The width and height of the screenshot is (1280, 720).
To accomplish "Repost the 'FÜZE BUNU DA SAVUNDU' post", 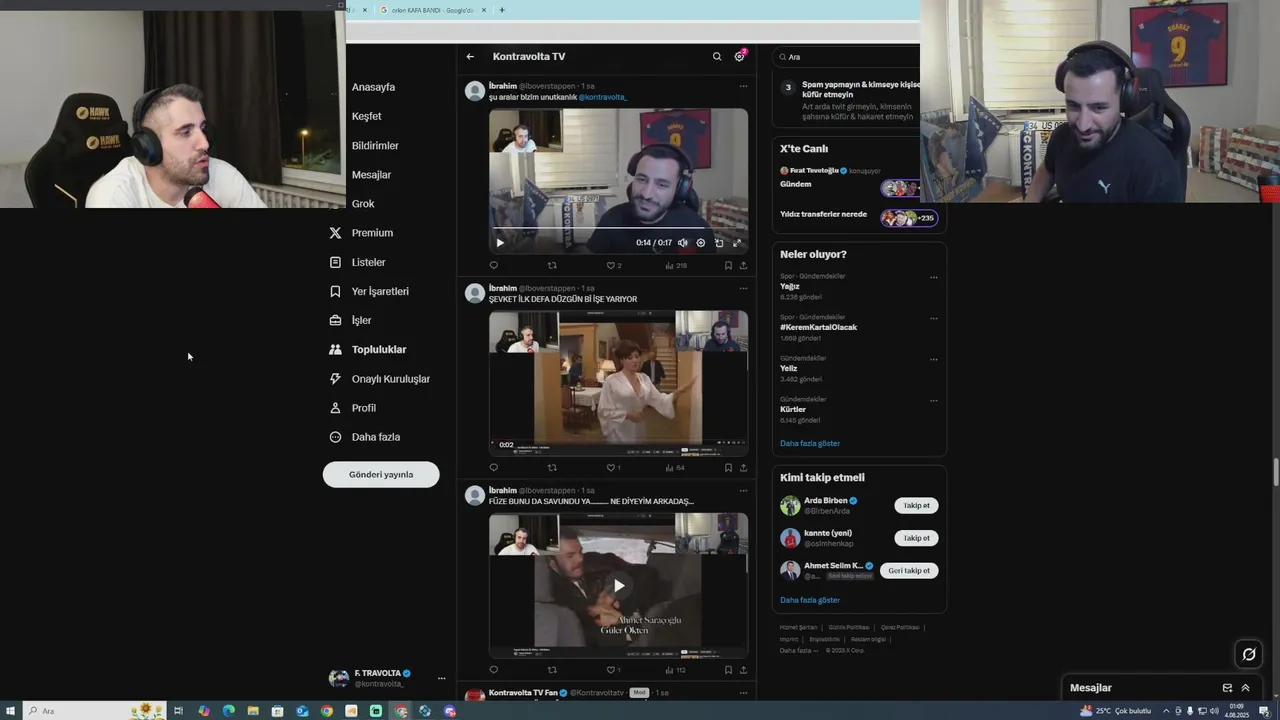I will click(552, 670).
